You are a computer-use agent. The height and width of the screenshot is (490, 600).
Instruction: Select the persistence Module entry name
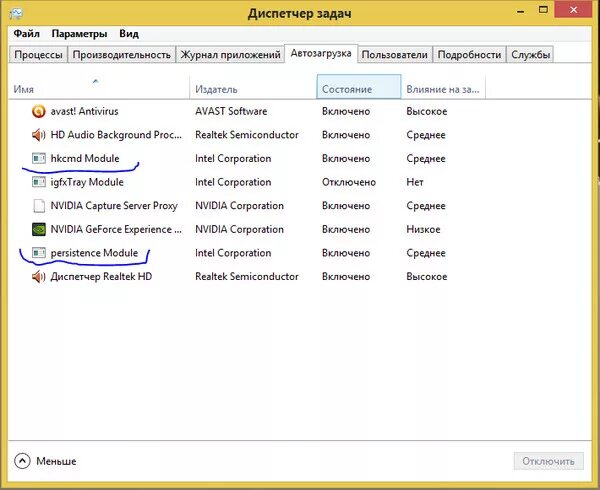pos(94,253)
